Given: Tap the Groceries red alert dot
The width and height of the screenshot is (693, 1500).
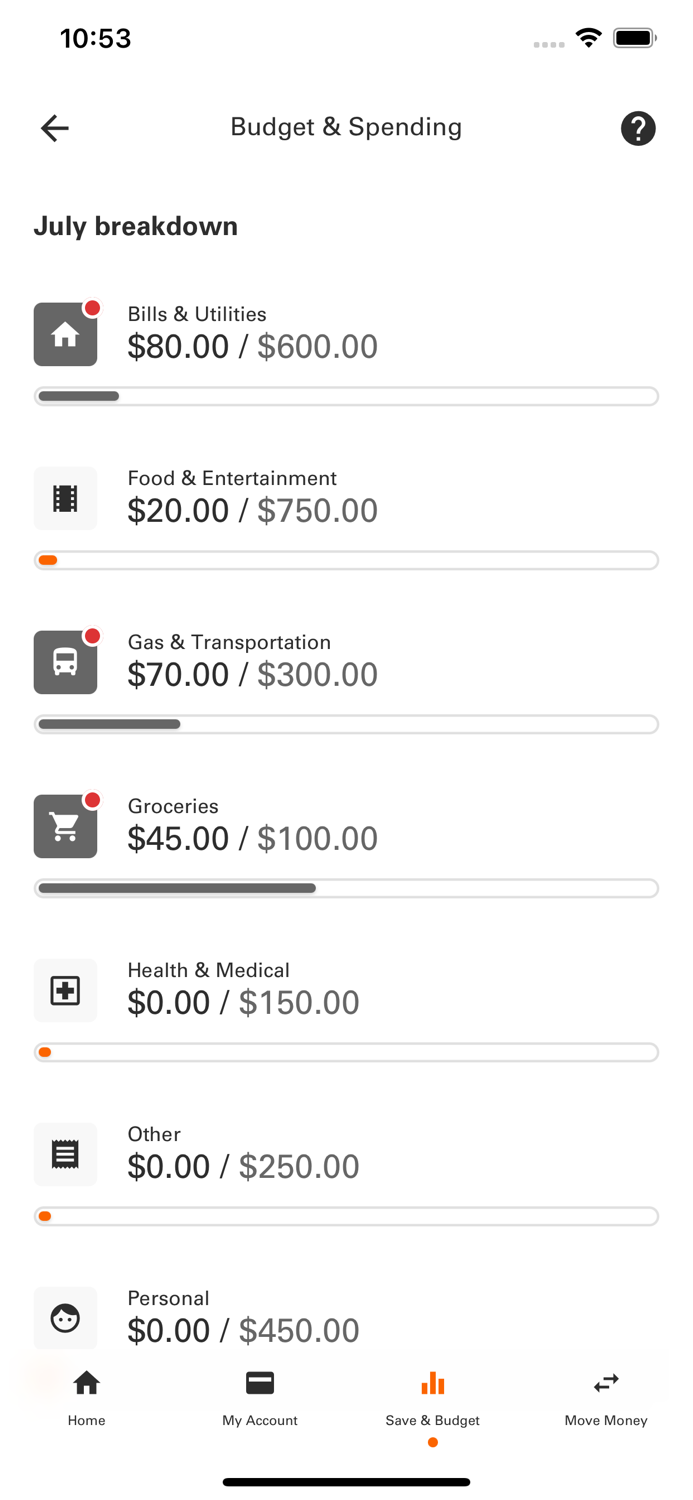Looking at the screenshot, I should coord(93,800).
